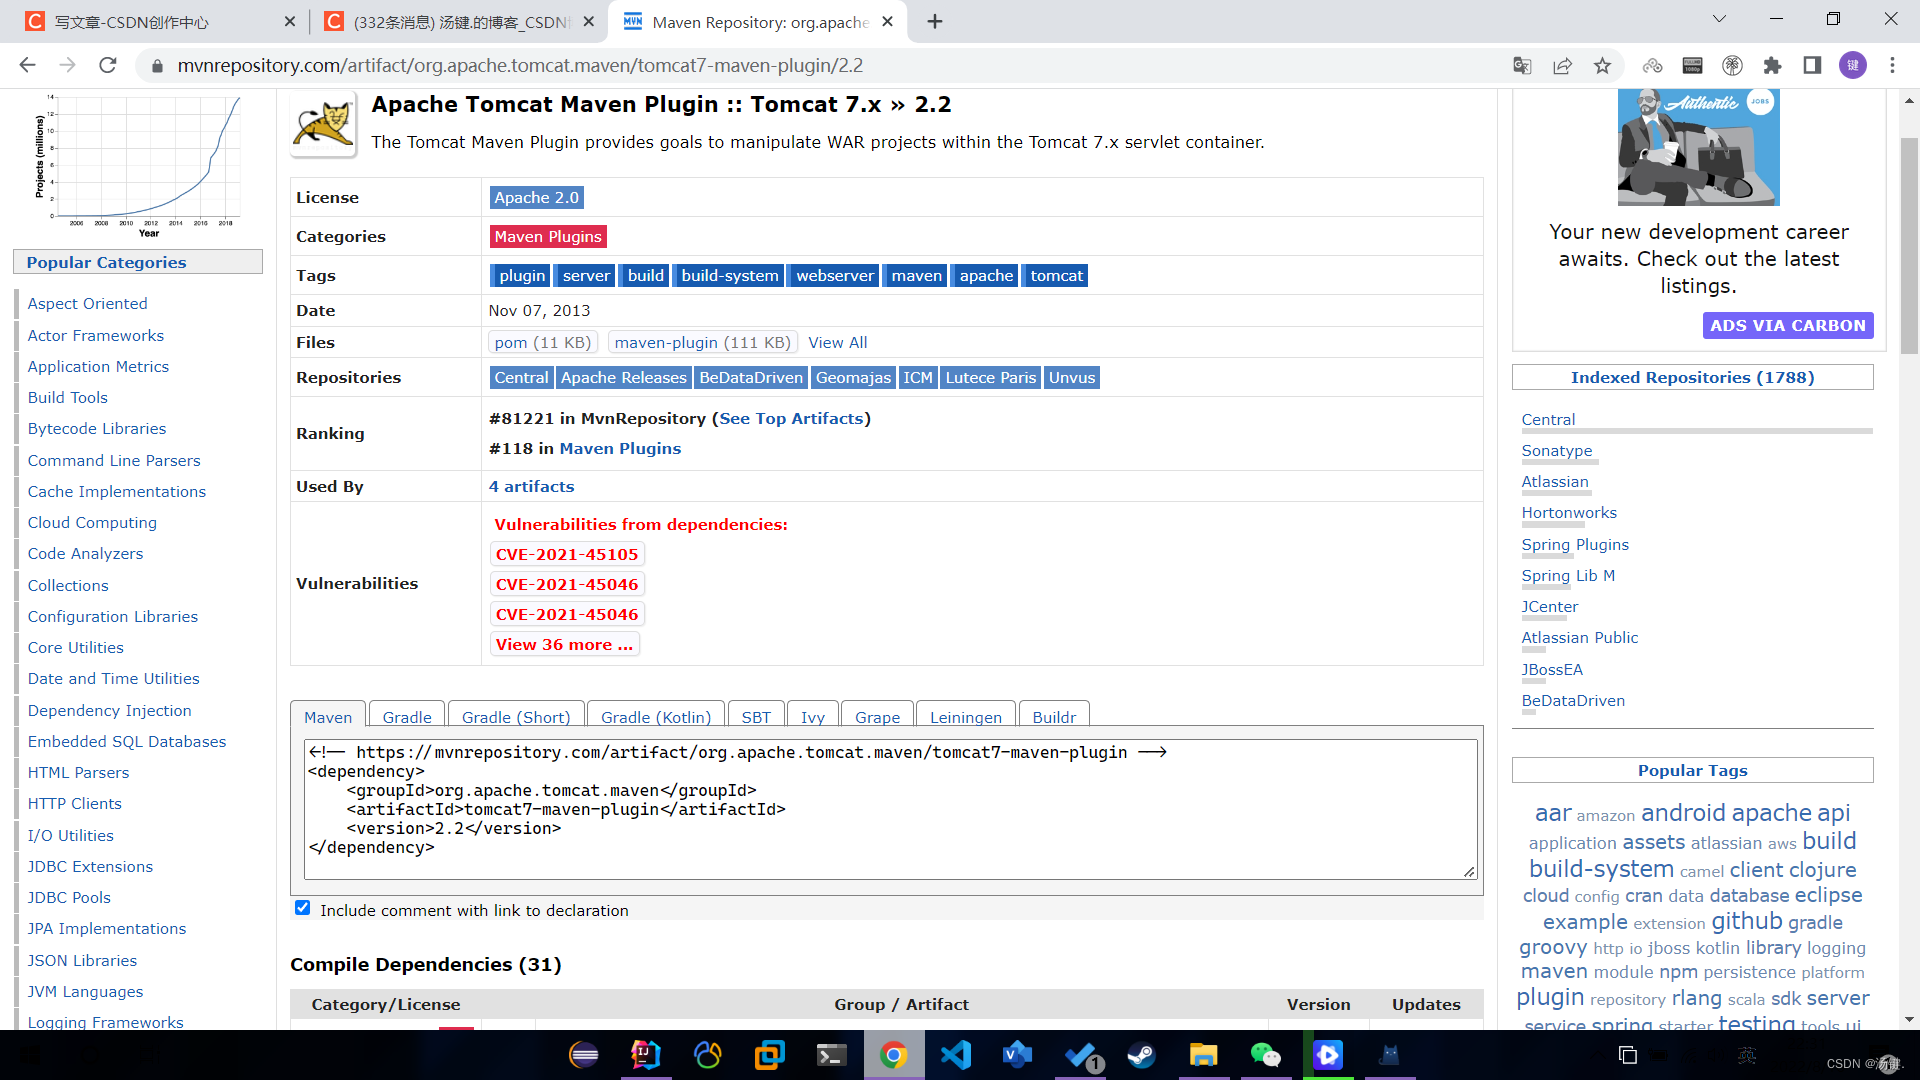Open a new browser tab
The image size is (1920, 1080).
(935, 22)
